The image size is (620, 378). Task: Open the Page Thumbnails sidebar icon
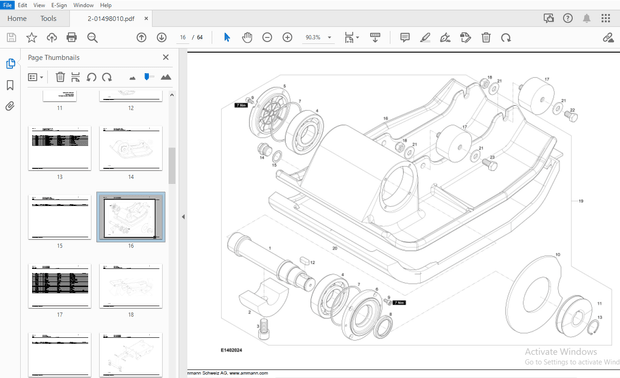coord(10,64)
